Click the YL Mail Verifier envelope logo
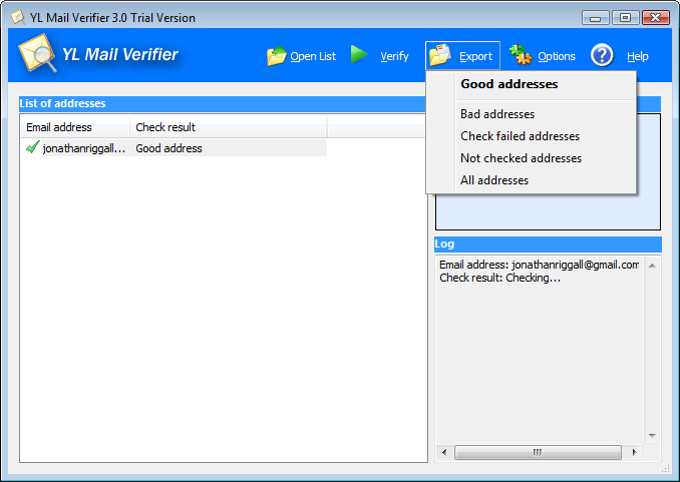Image resolution: width=680 pixels, height=482 pixels. (37, 53)
